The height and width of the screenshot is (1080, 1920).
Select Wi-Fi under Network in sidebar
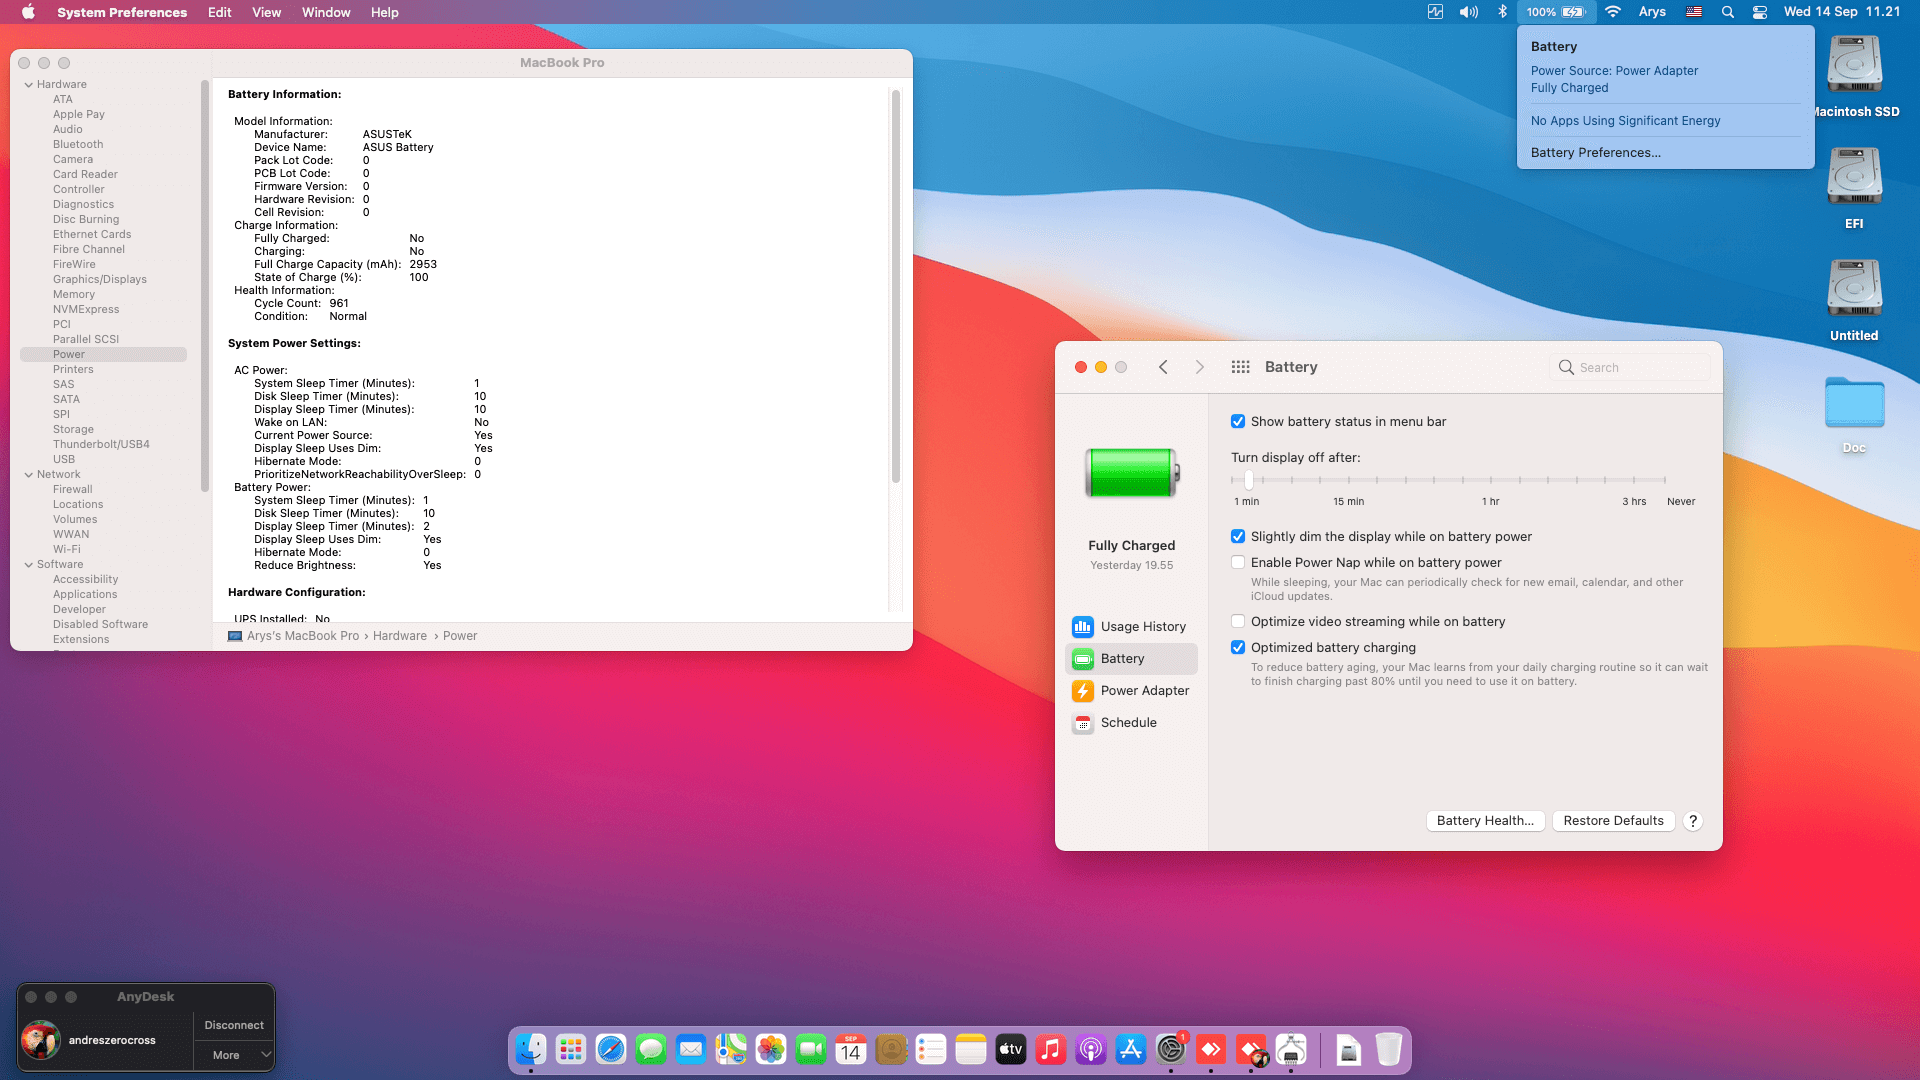tap(67, 550)
